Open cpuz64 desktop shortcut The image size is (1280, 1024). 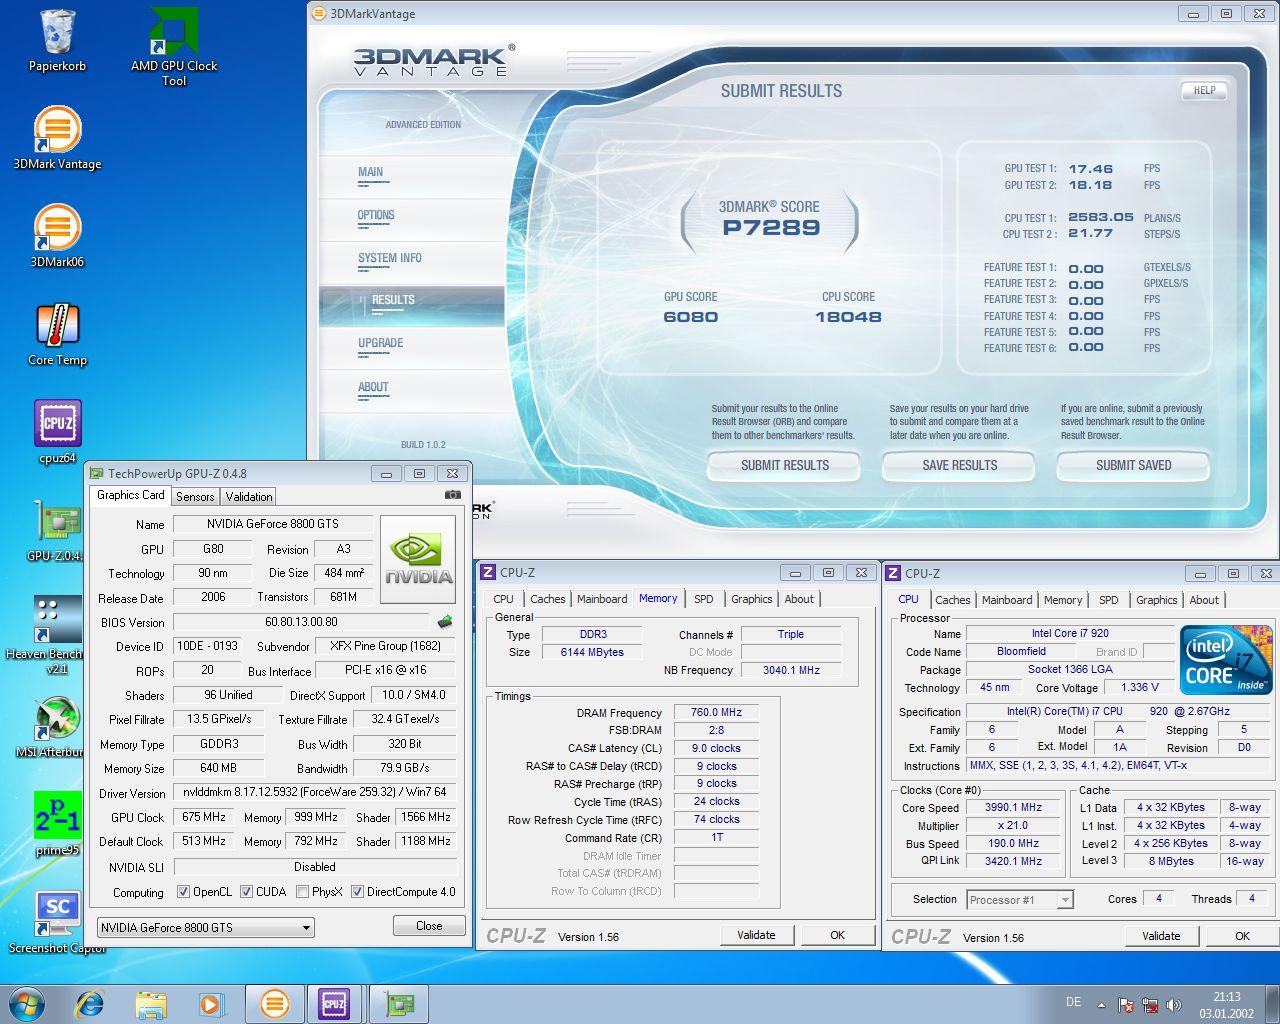(x=57, y=432)
